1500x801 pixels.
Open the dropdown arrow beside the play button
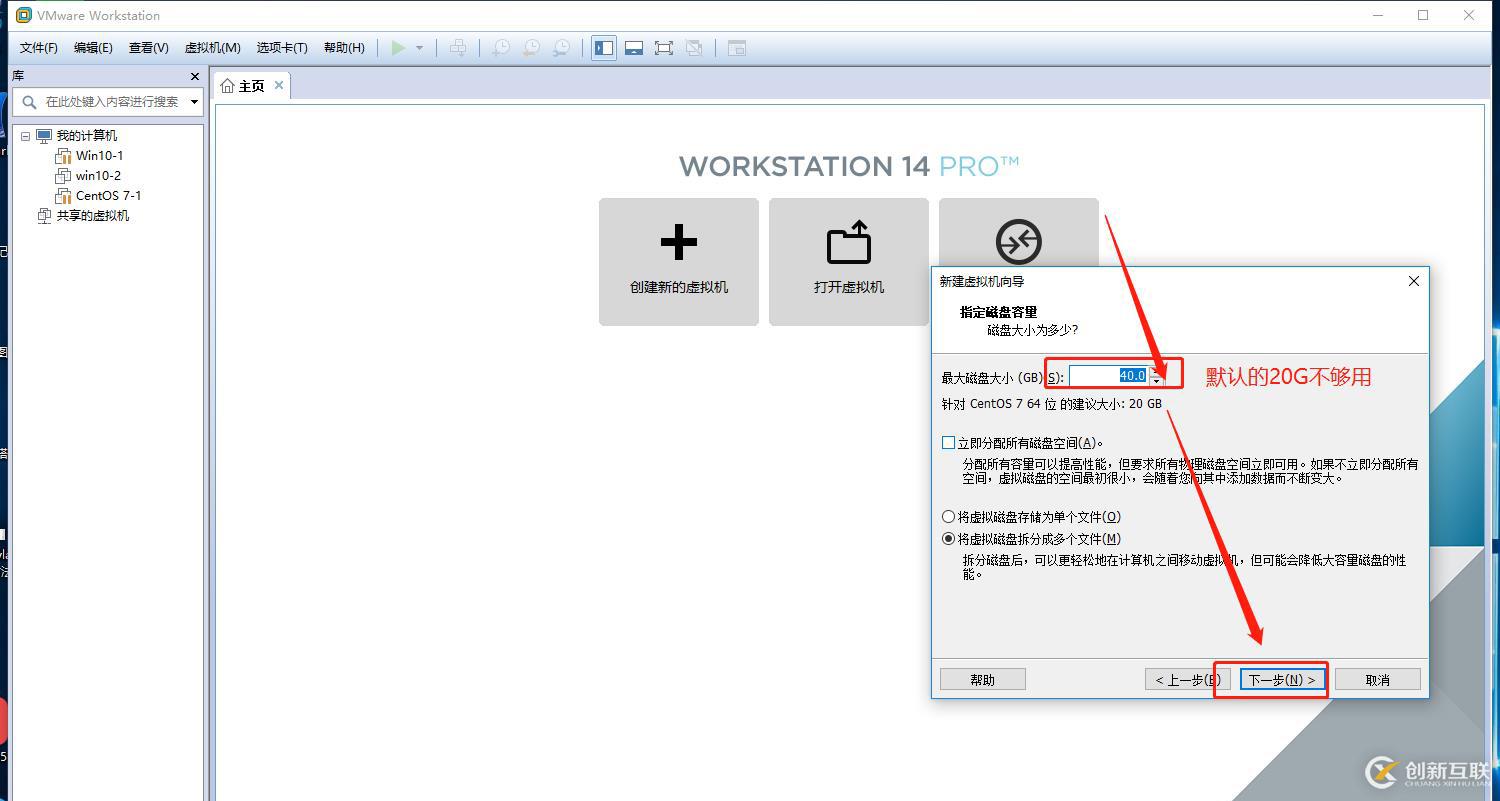419,48
